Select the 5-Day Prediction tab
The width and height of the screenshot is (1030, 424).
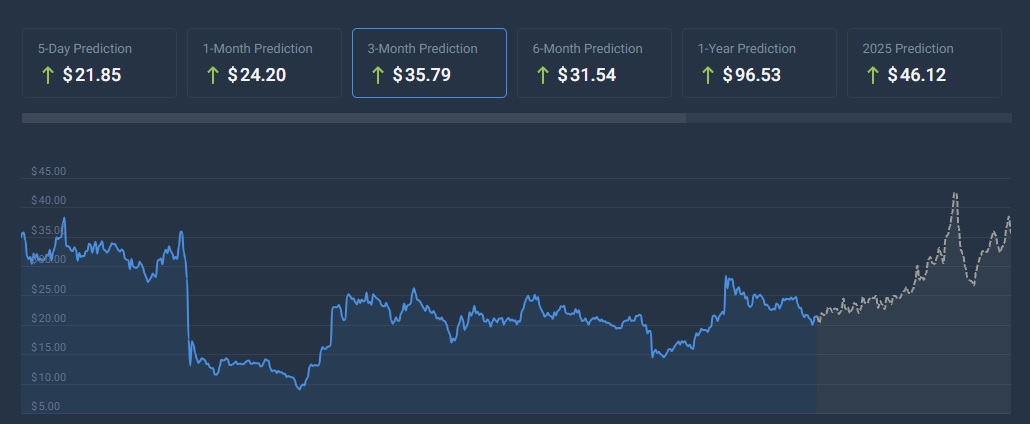pos(99,63)
